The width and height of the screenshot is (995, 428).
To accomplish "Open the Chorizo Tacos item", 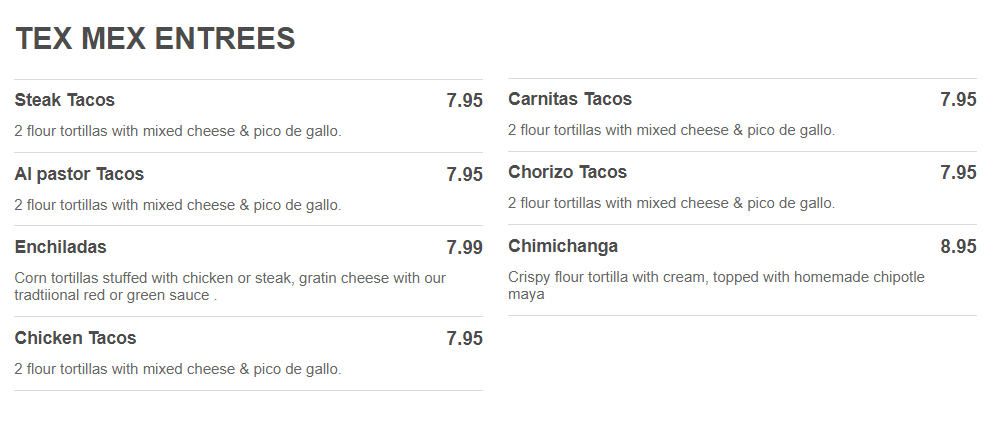I will point(567,172).
